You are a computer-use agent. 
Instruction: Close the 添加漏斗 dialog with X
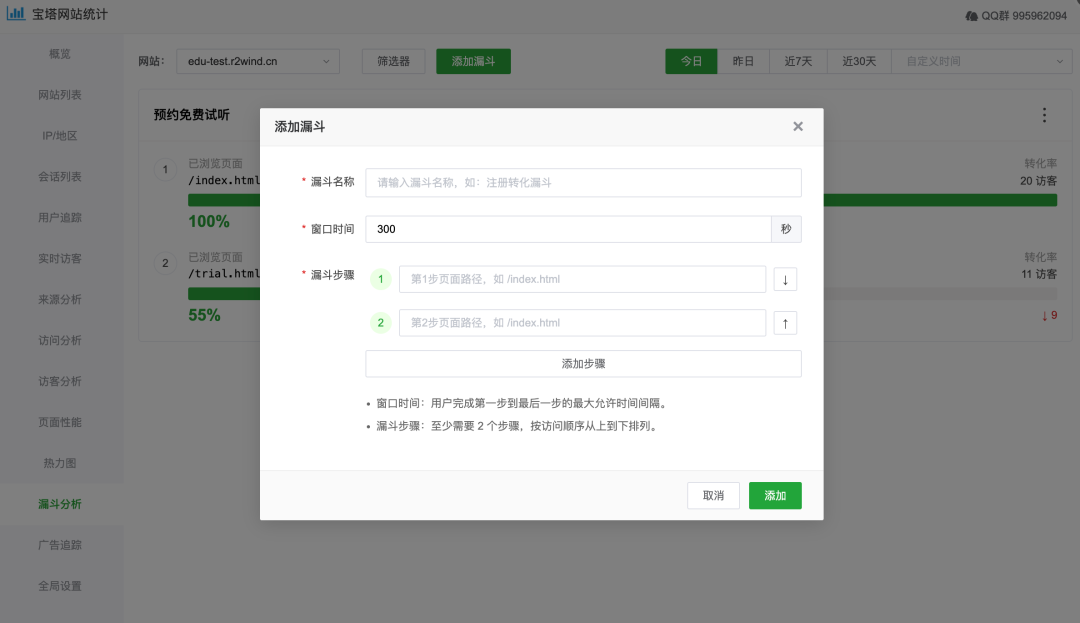click(798, 126)
